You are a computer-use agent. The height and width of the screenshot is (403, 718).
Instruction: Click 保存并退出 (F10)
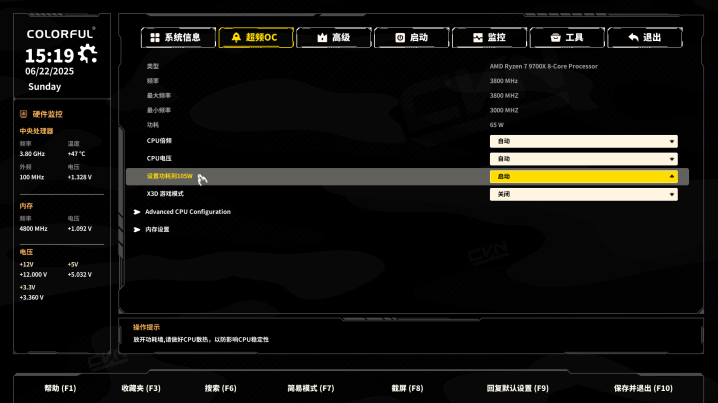[x=643, y=388]
